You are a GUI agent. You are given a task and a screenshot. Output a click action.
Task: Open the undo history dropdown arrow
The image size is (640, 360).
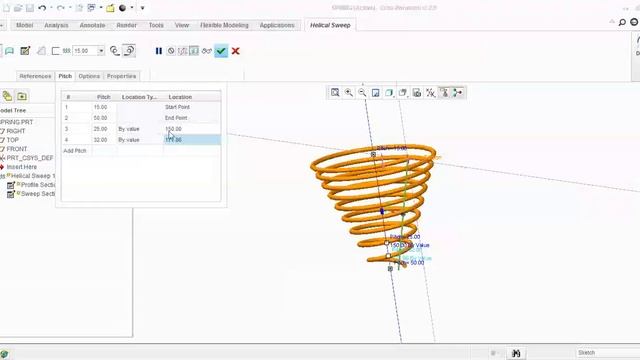pyautogui.click(x=51, y=8)
